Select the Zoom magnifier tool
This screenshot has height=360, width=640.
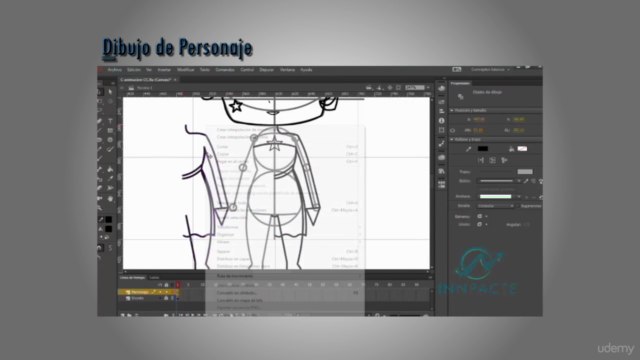[x=100, y=208]
